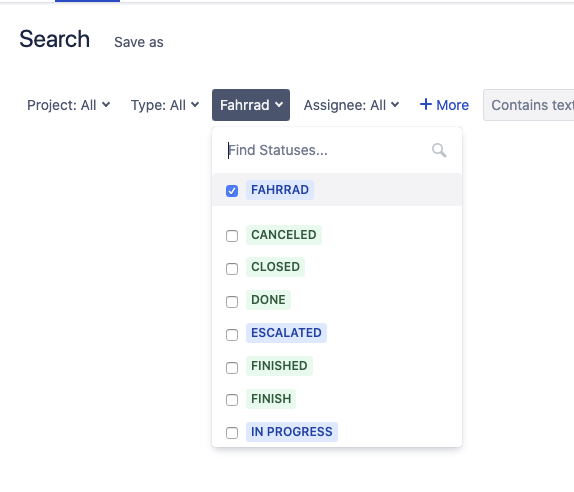Tick the CLOSED status checkbox
This screenshot has width=574, height=492.
[232, 269]
